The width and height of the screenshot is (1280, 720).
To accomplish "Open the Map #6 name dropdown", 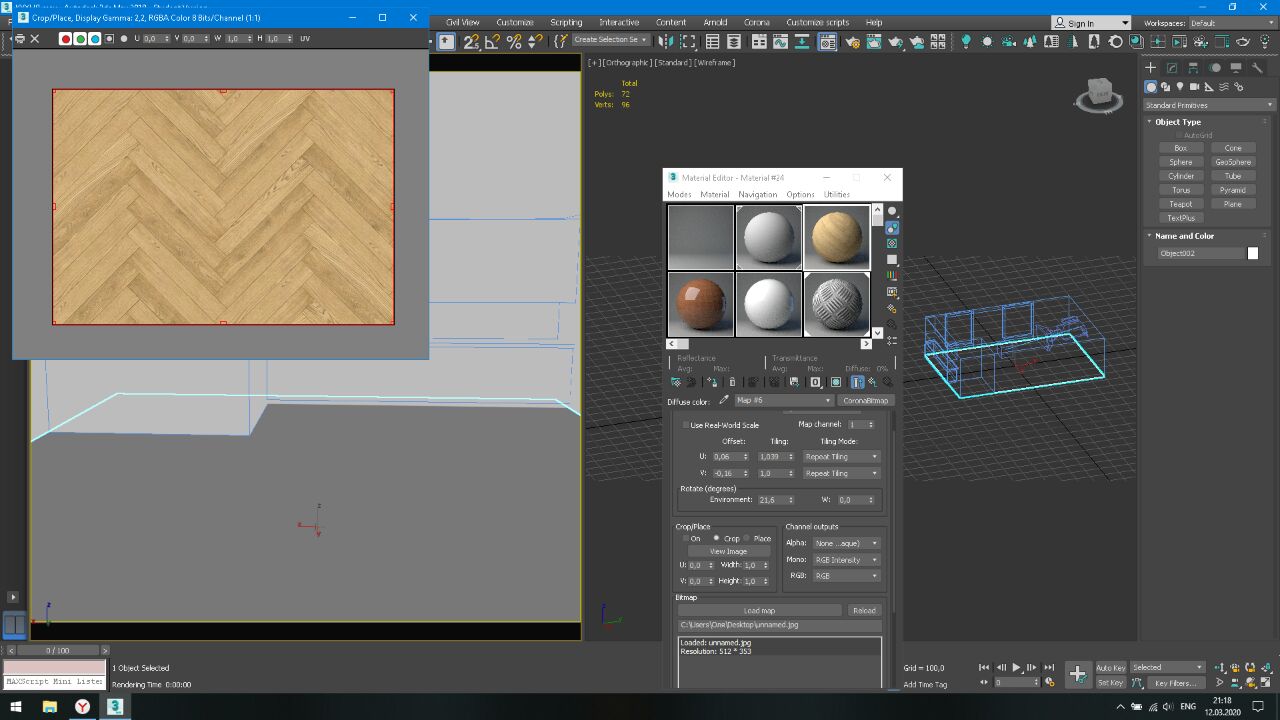I will (x=784, y=400).
